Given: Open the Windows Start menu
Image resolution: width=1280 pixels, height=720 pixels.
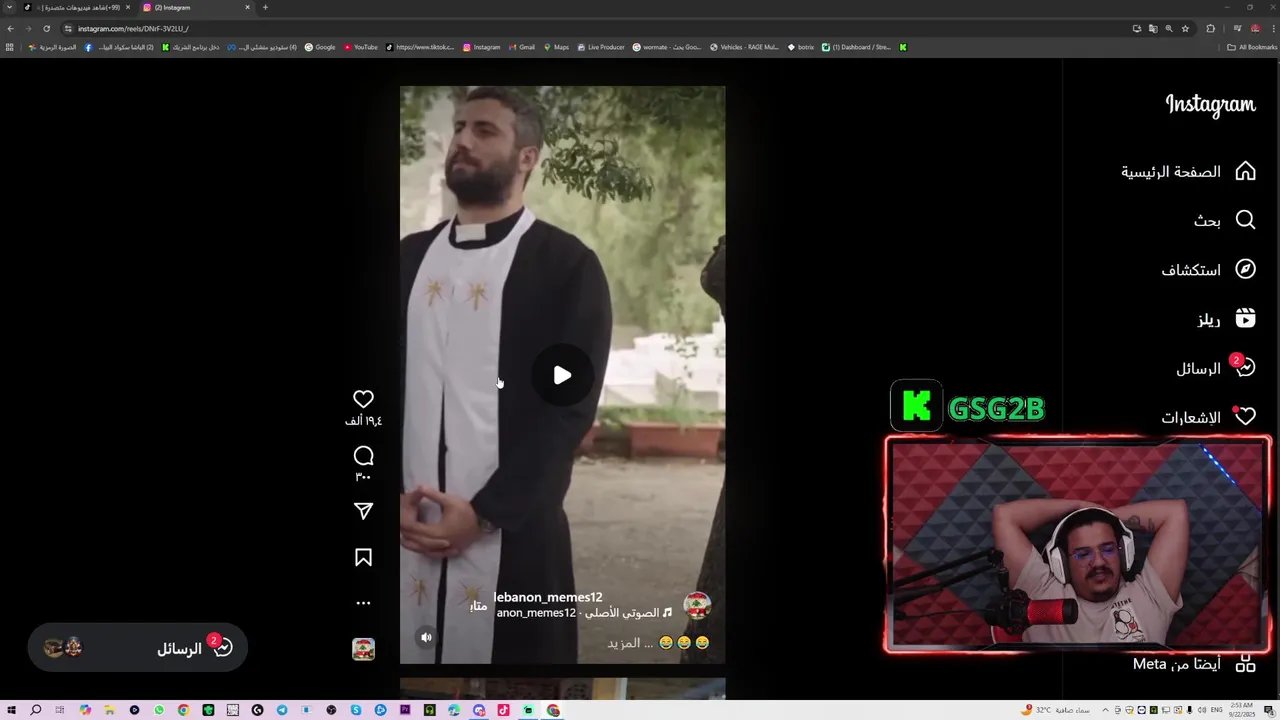Looking at the screenshot, I should point(11,710).
